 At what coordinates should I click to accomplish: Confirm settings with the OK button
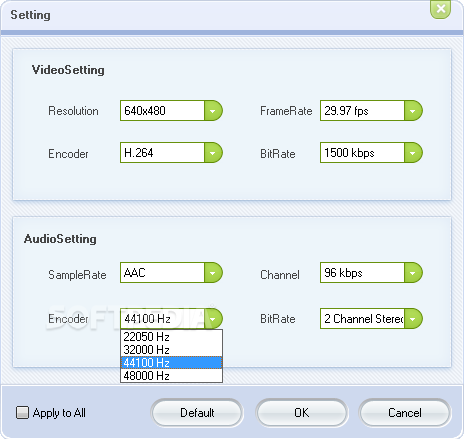302,413
